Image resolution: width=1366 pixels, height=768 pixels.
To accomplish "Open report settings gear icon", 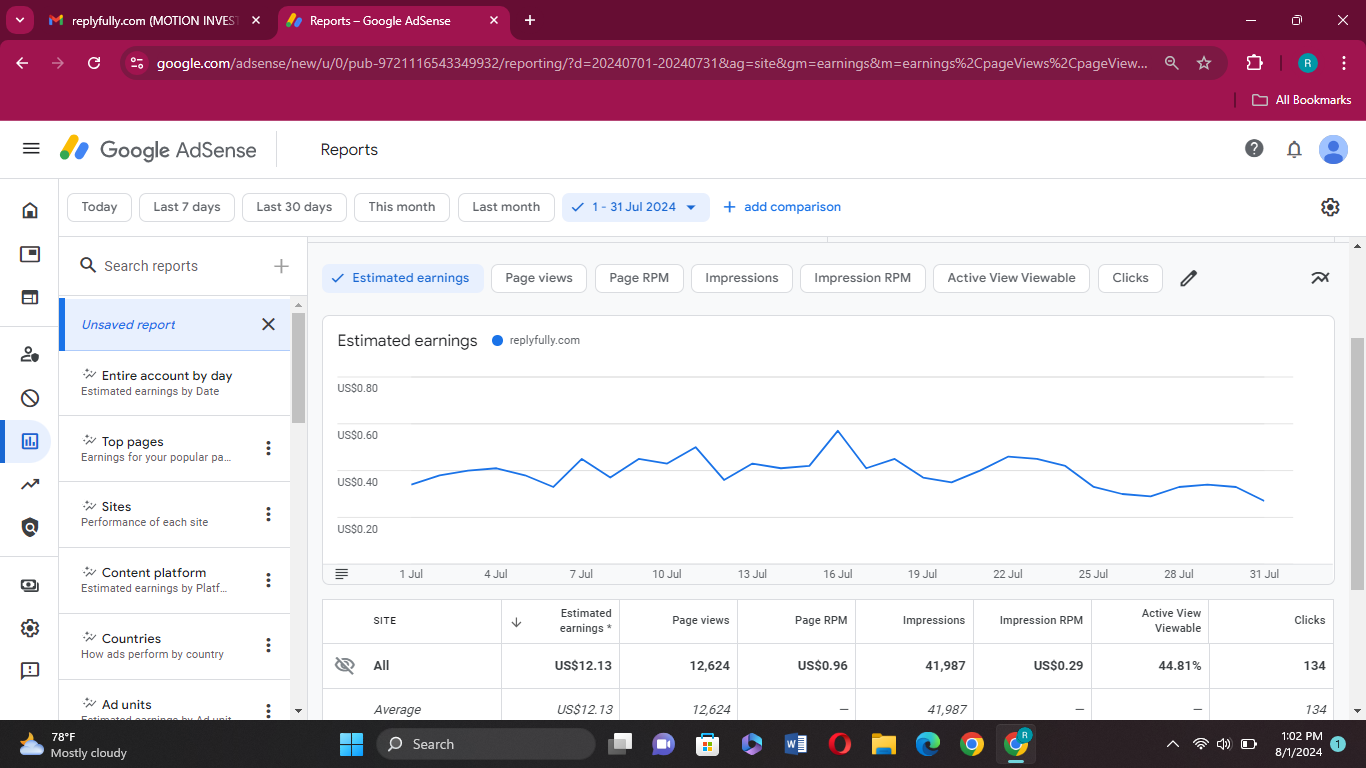I will tap(1330, 207).
